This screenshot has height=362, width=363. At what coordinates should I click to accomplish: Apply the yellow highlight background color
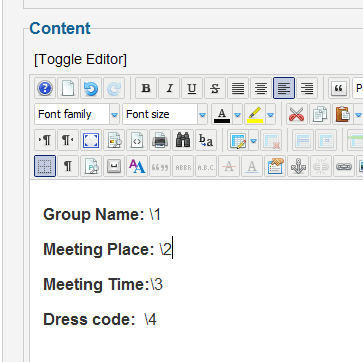[x=255, y=114]
